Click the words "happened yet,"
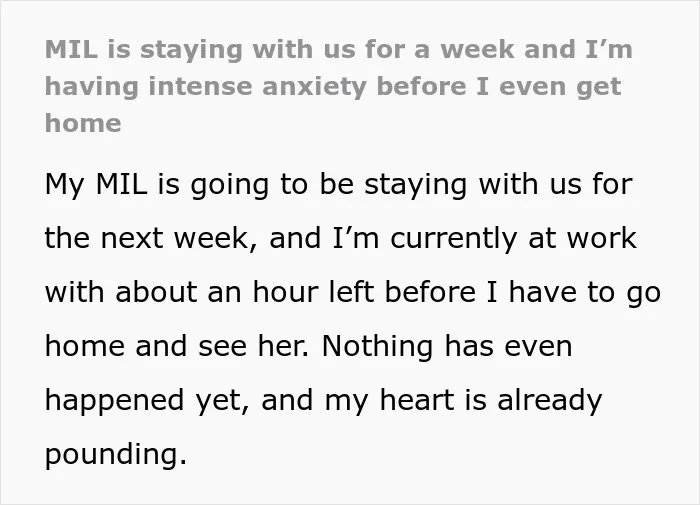The image size is (700, 505). click(x=147, y=401)
